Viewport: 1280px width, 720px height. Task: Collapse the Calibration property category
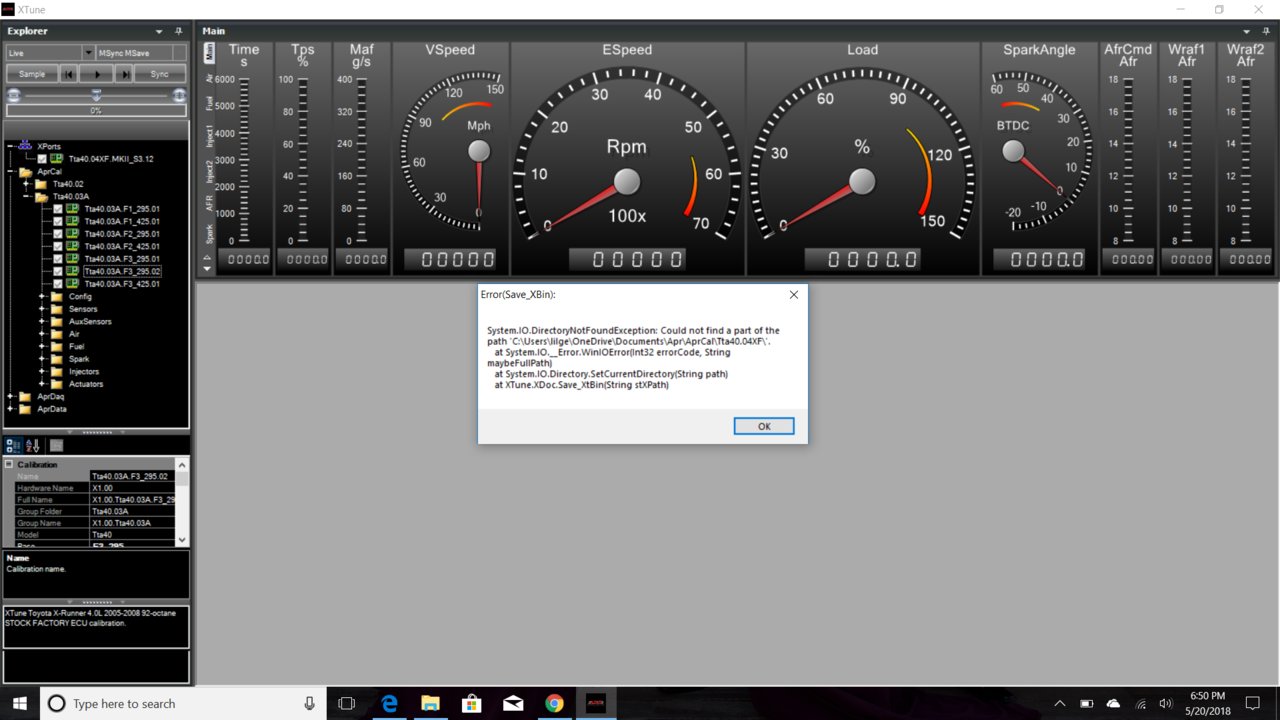[9, 464]
